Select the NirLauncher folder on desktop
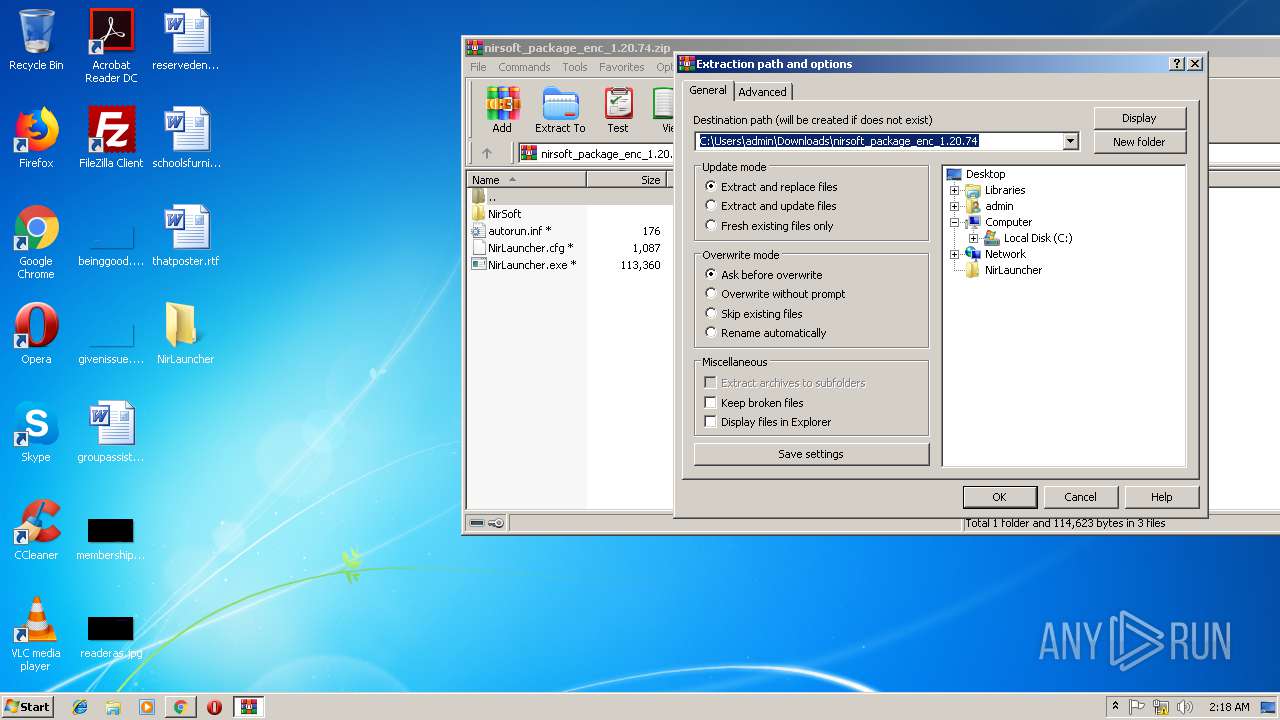Viewport: 1280px width, 720px height. (185, 334)
